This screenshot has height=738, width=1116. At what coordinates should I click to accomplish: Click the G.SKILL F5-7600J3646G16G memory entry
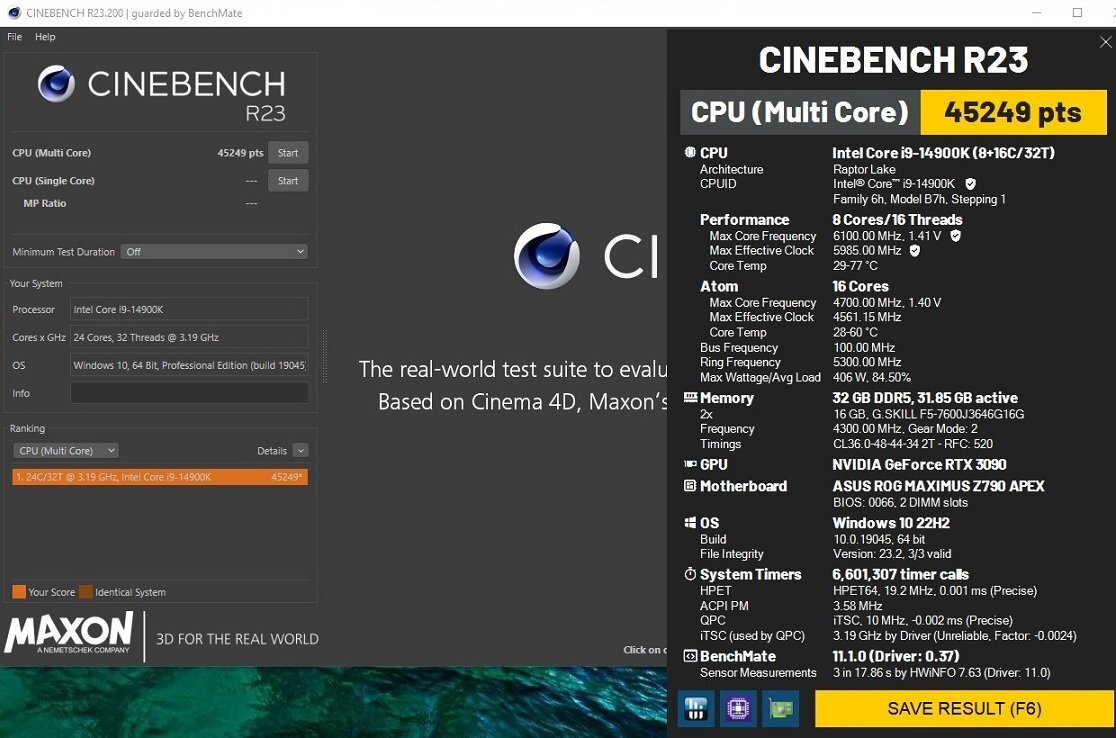coord(929,414)
